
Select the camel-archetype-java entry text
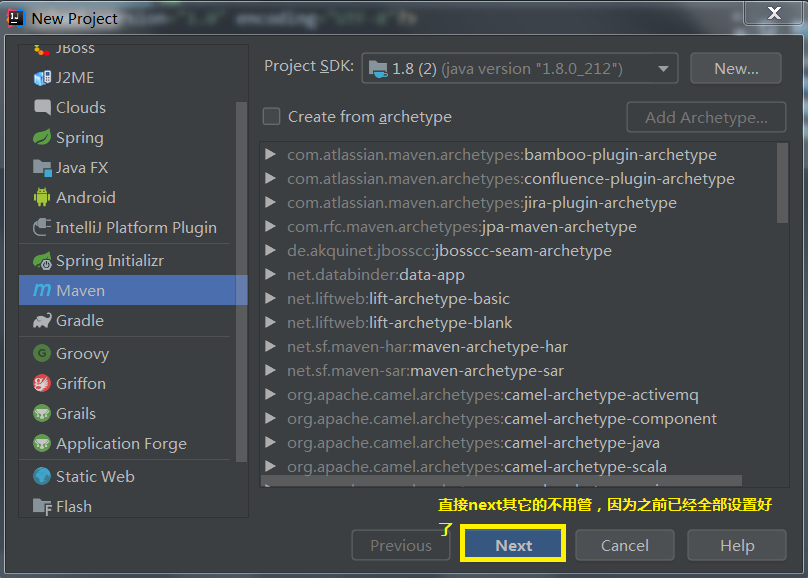coord(473,443)
